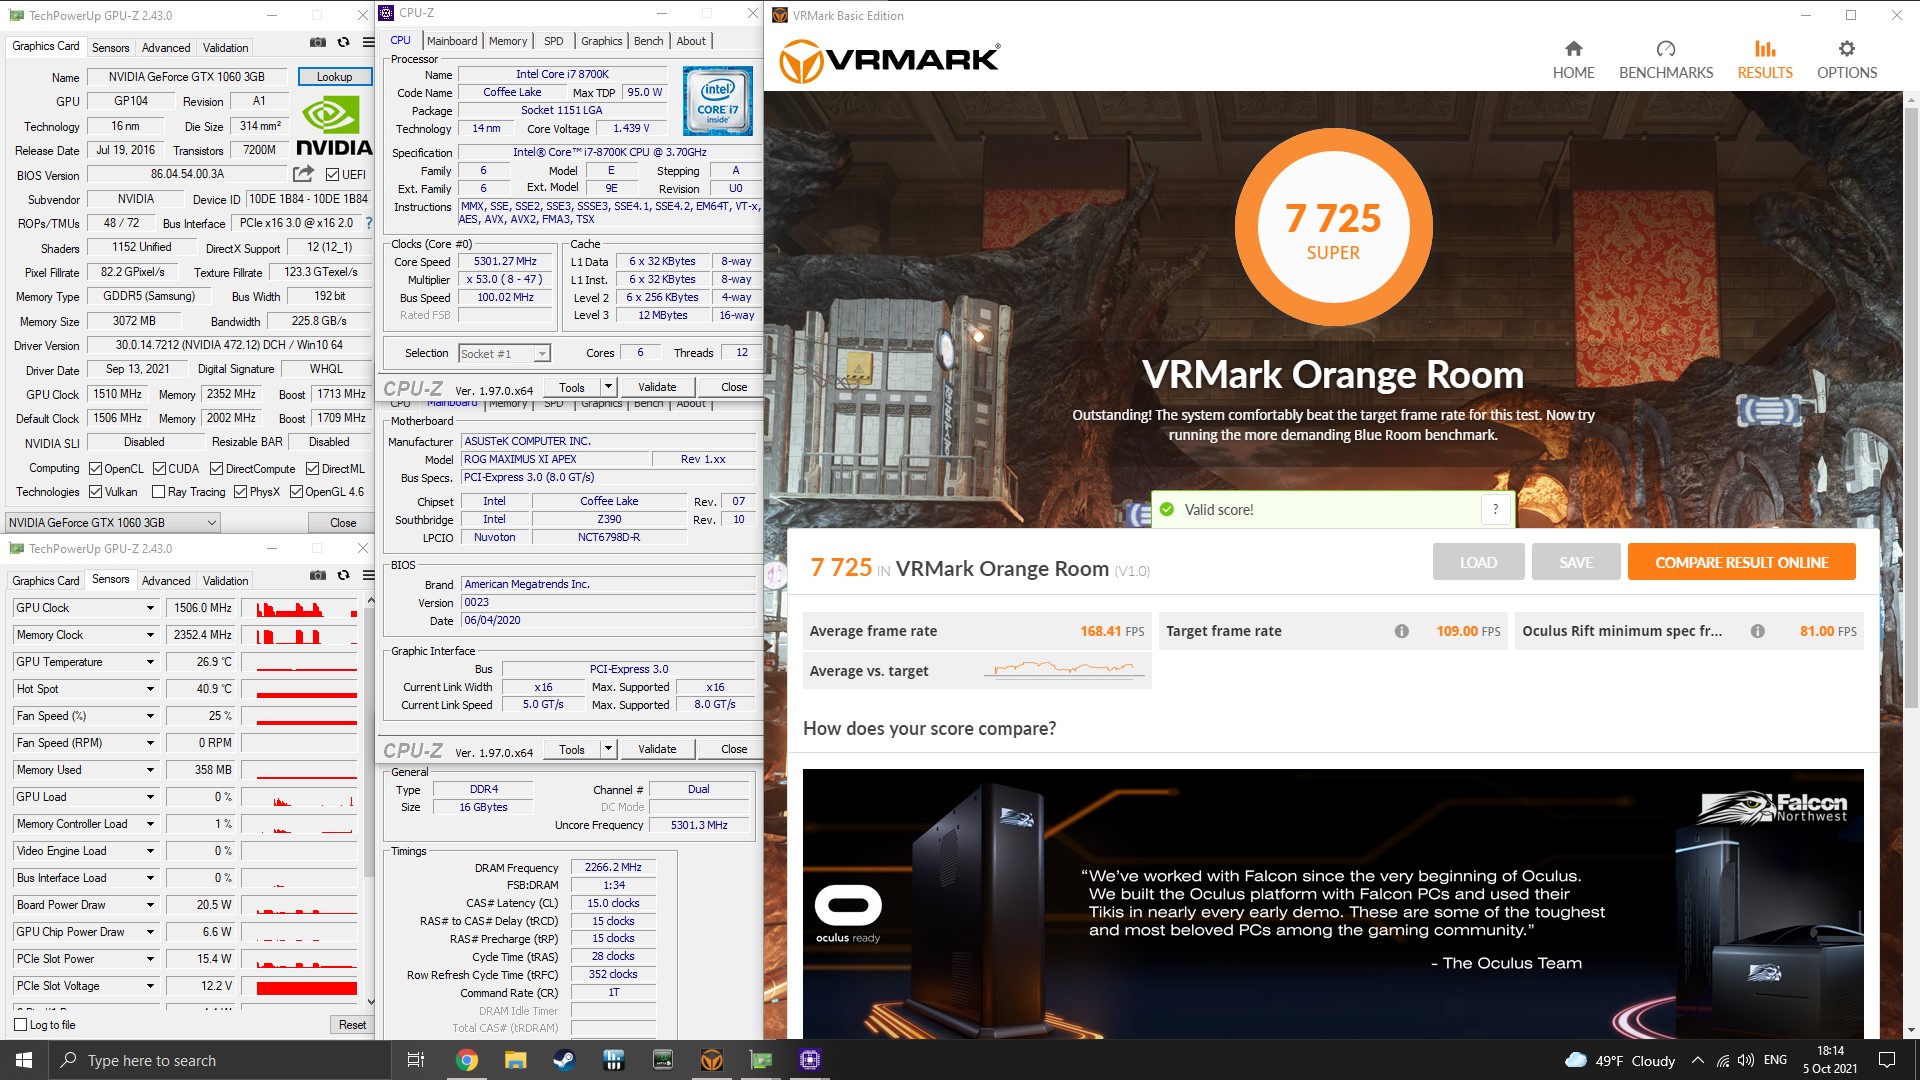The height and width of the screenshot is (1080, 1920).
Task: Toggle CUDA computing checkbox
Action: [x=159, y=468]
